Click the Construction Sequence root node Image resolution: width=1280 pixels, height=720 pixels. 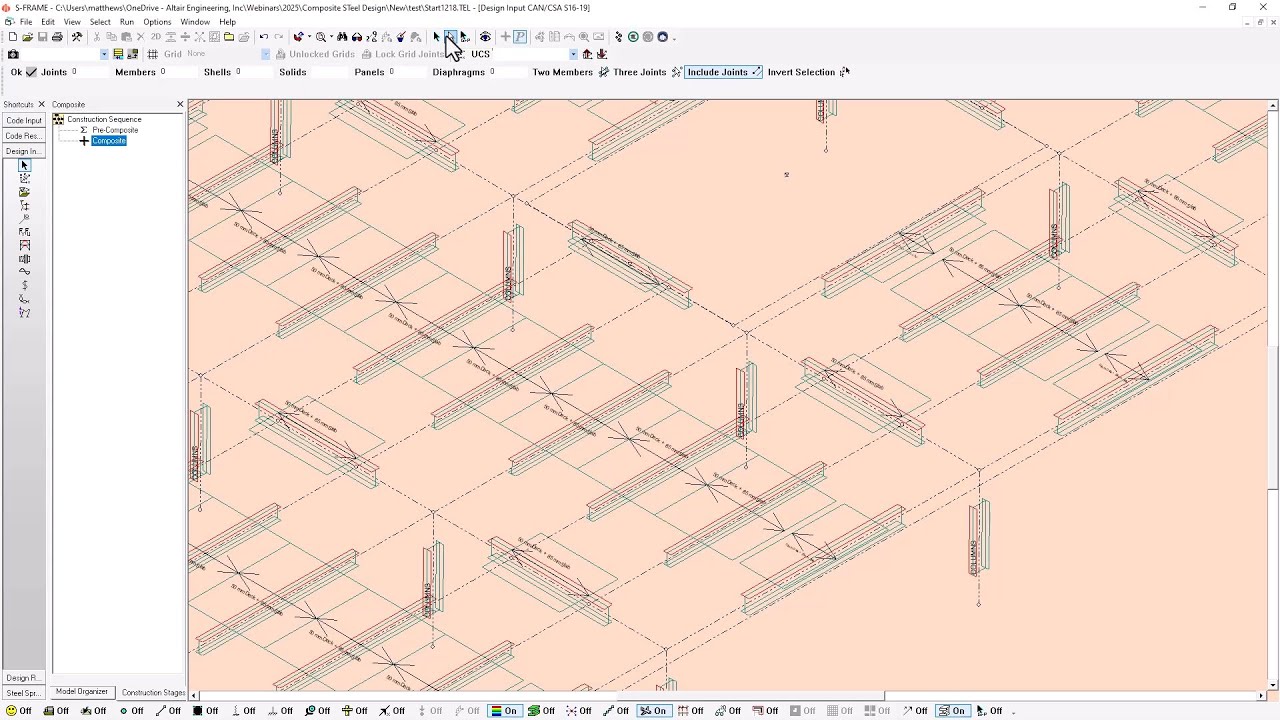pos(104,119)
